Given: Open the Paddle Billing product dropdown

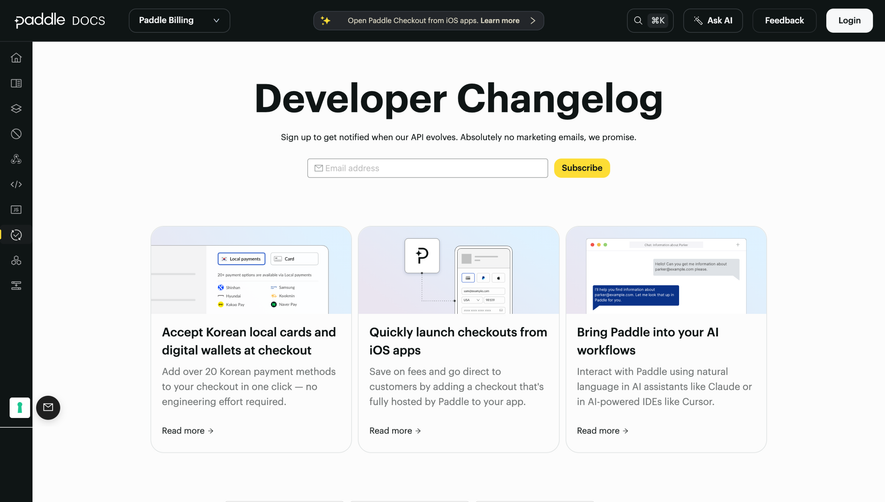Looking at the screenshot, I should (179, 20).
